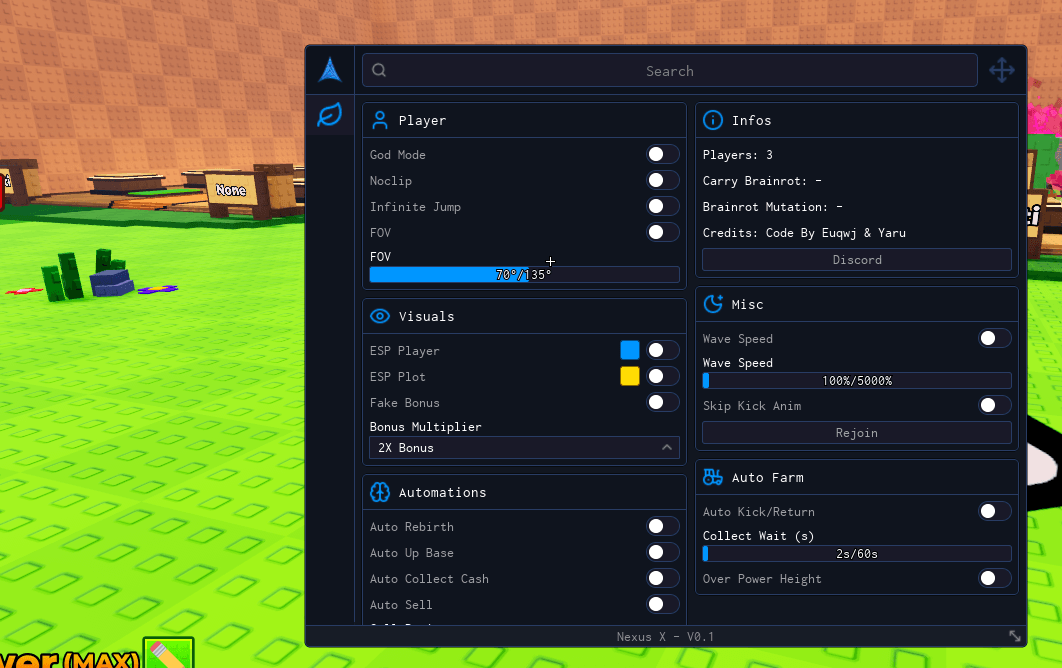
Task: Enable Skip Kick Anim switch
Action: [x=994, y=405]
